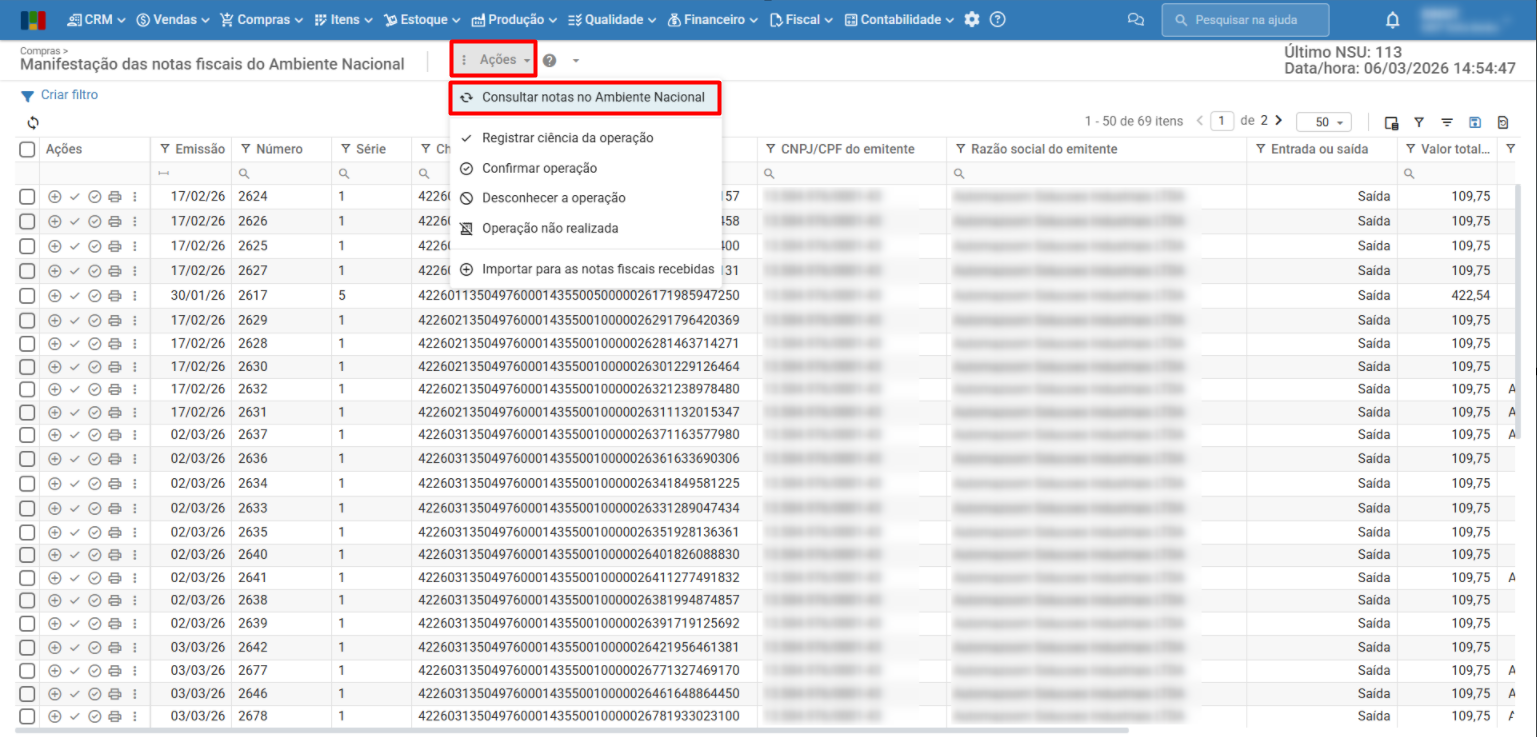Check the row checkbox for note 2641
Viewport: 1537px width, 737px height.
pyautogui.click(x=27, y=578)
